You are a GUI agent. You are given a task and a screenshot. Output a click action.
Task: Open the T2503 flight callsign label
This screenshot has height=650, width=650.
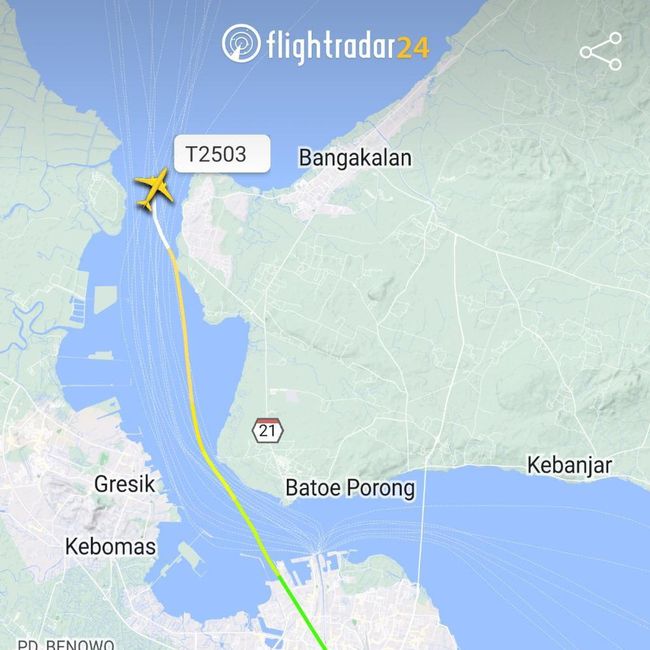222,154
